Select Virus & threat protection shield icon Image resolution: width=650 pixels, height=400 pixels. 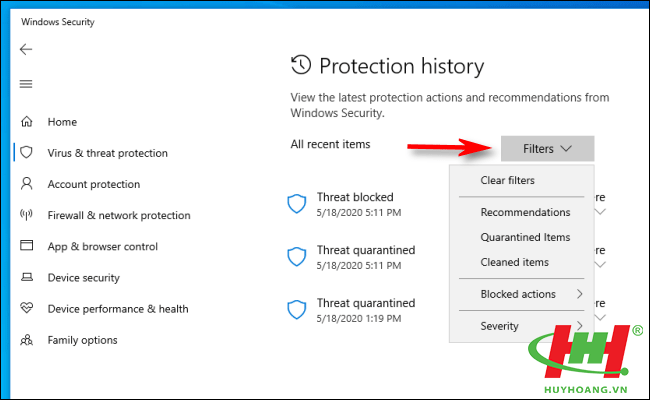click(x=27, y=153)
